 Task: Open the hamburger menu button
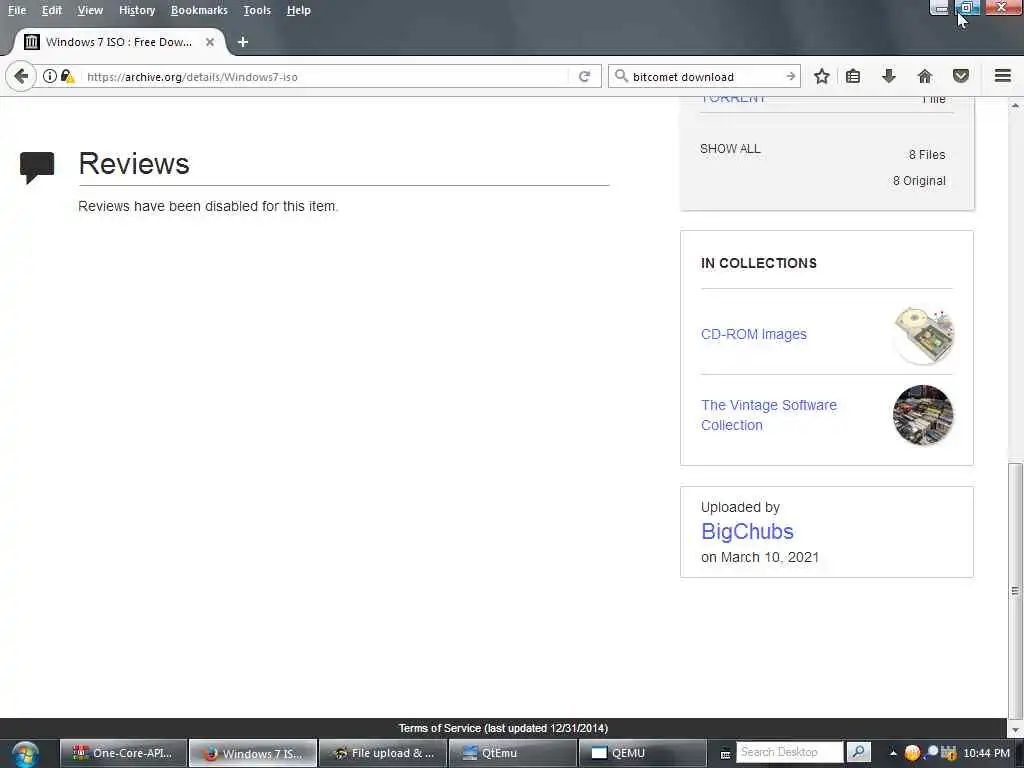[1003, 76]
